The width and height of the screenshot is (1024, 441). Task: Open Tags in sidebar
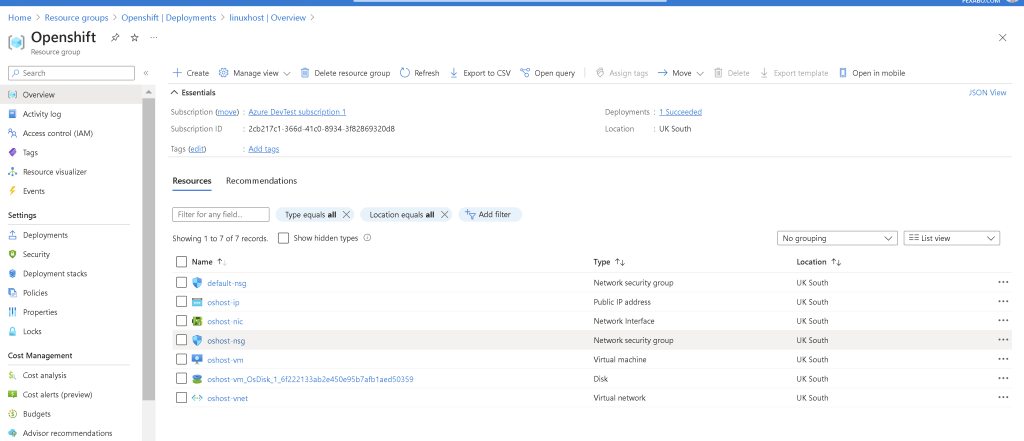(30, 153)
